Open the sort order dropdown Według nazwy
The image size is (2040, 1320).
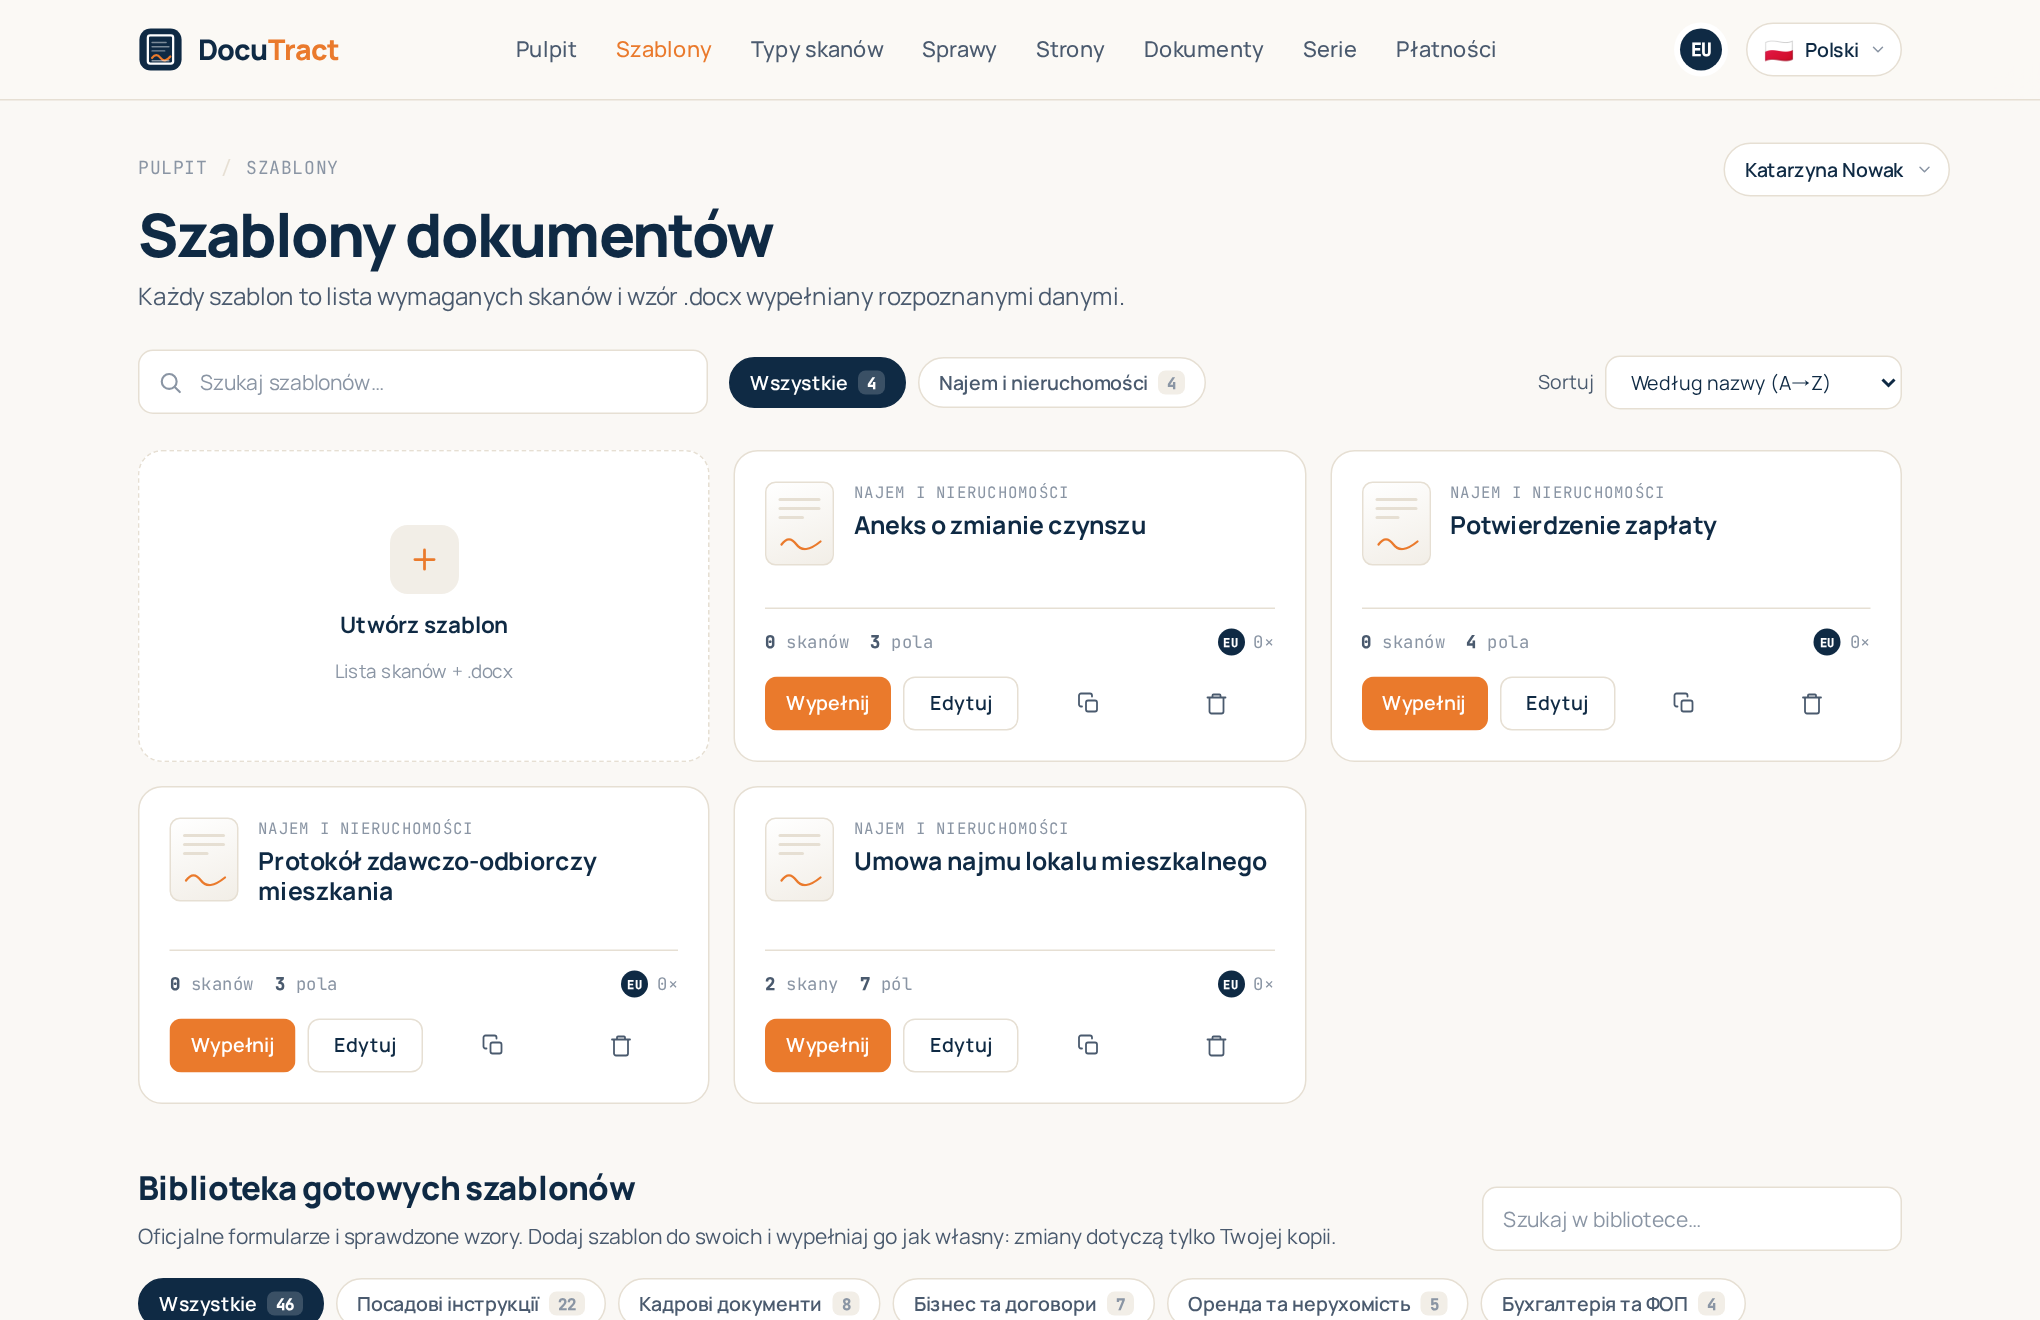pos(1753,383)
